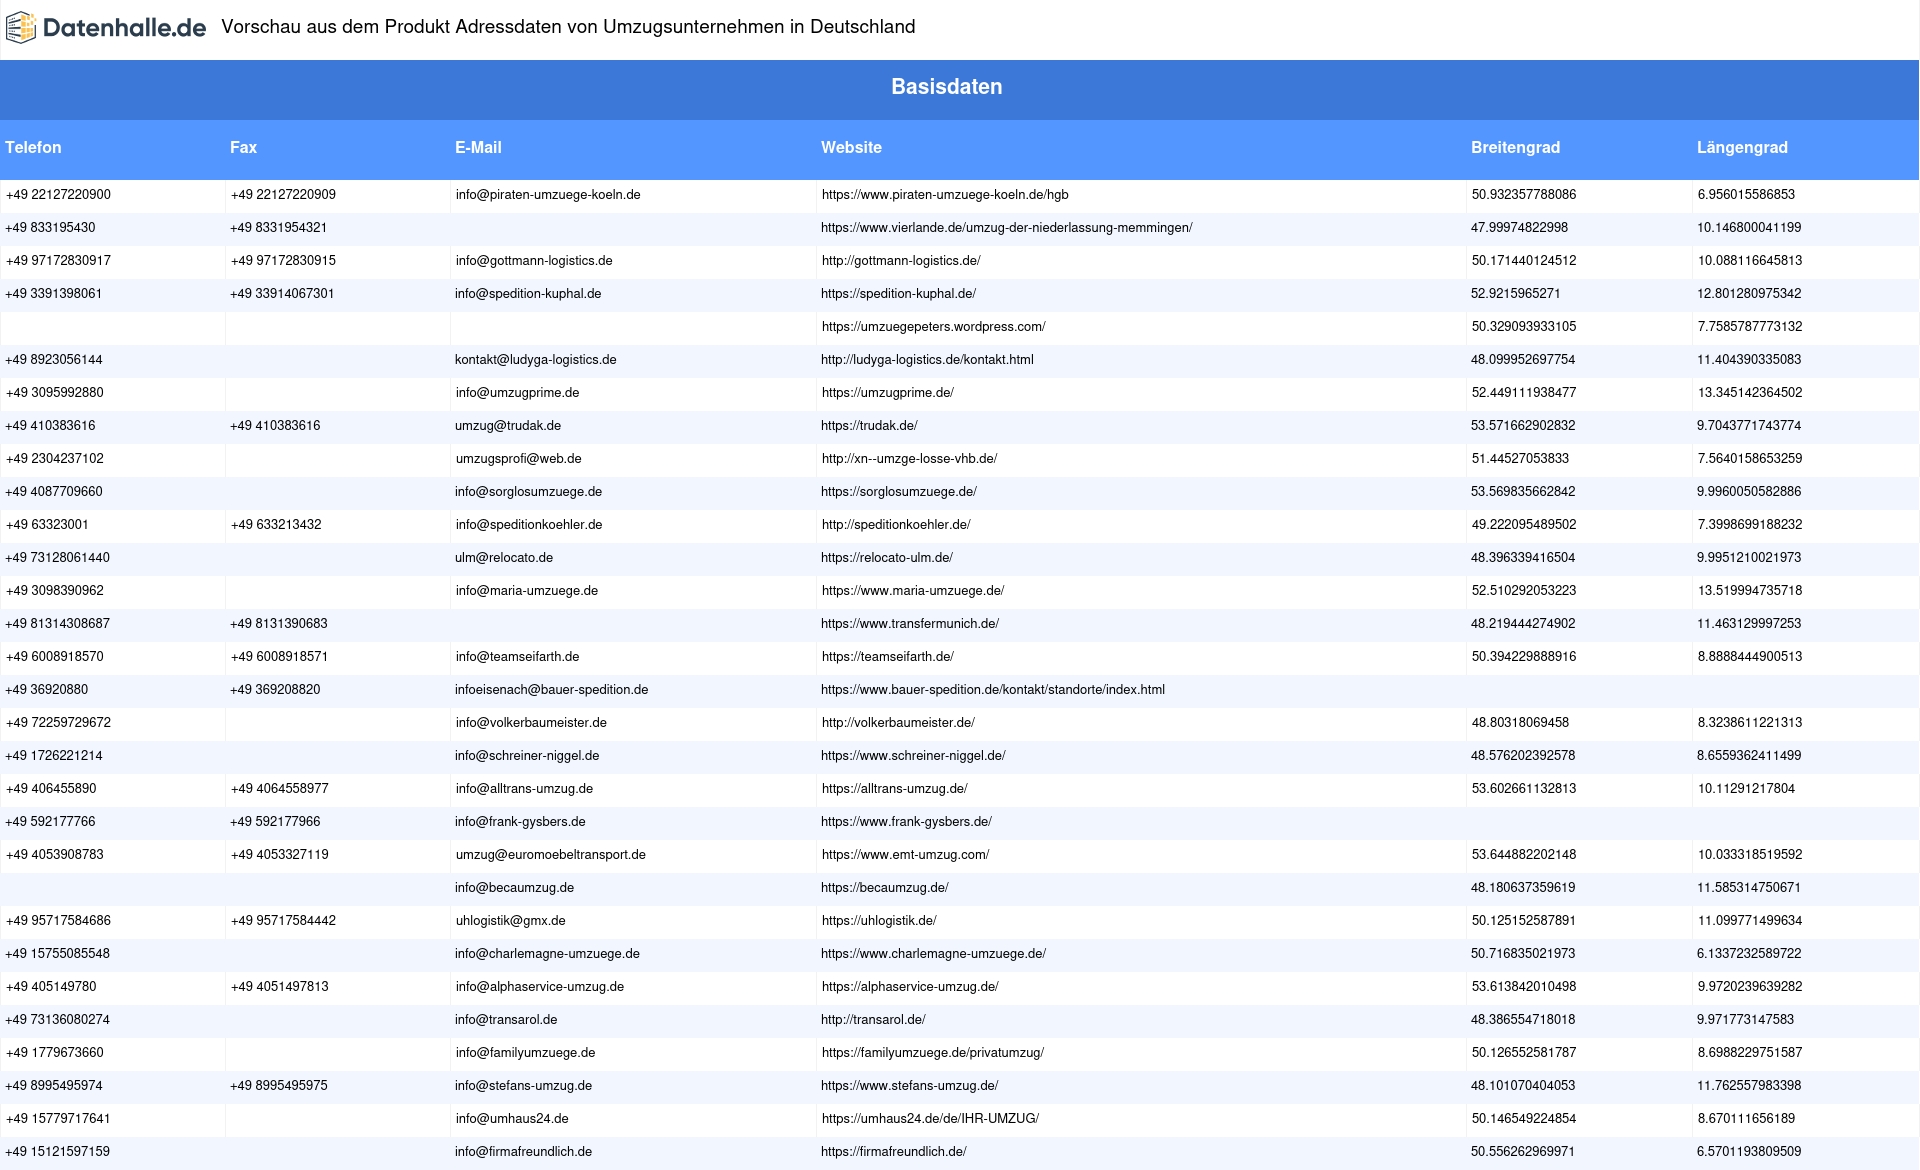Click fax number +49 22127220909
The width and height of the screenshot is (1920, 1170).
pos(283,195)
